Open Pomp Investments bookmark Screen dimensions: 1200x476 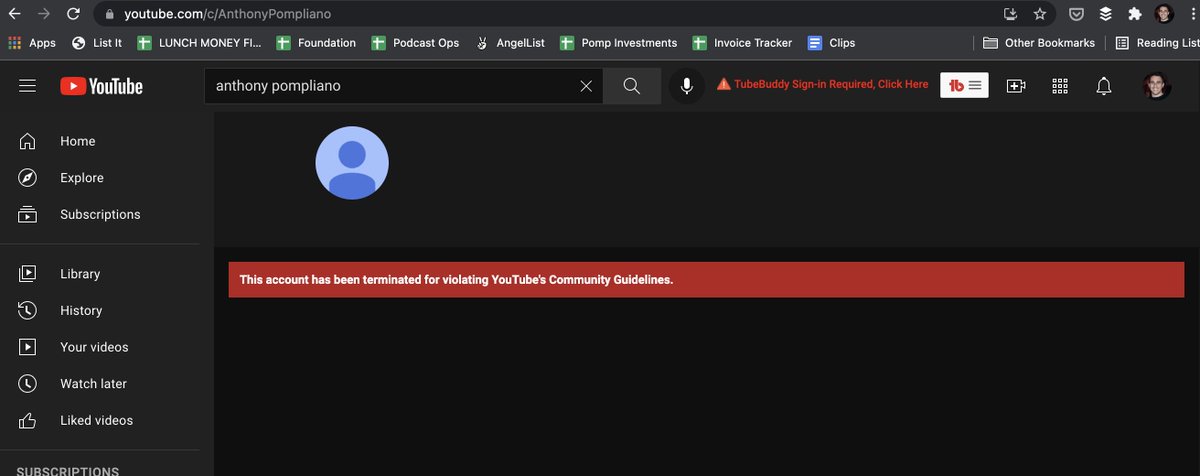(x=619, y=43)
